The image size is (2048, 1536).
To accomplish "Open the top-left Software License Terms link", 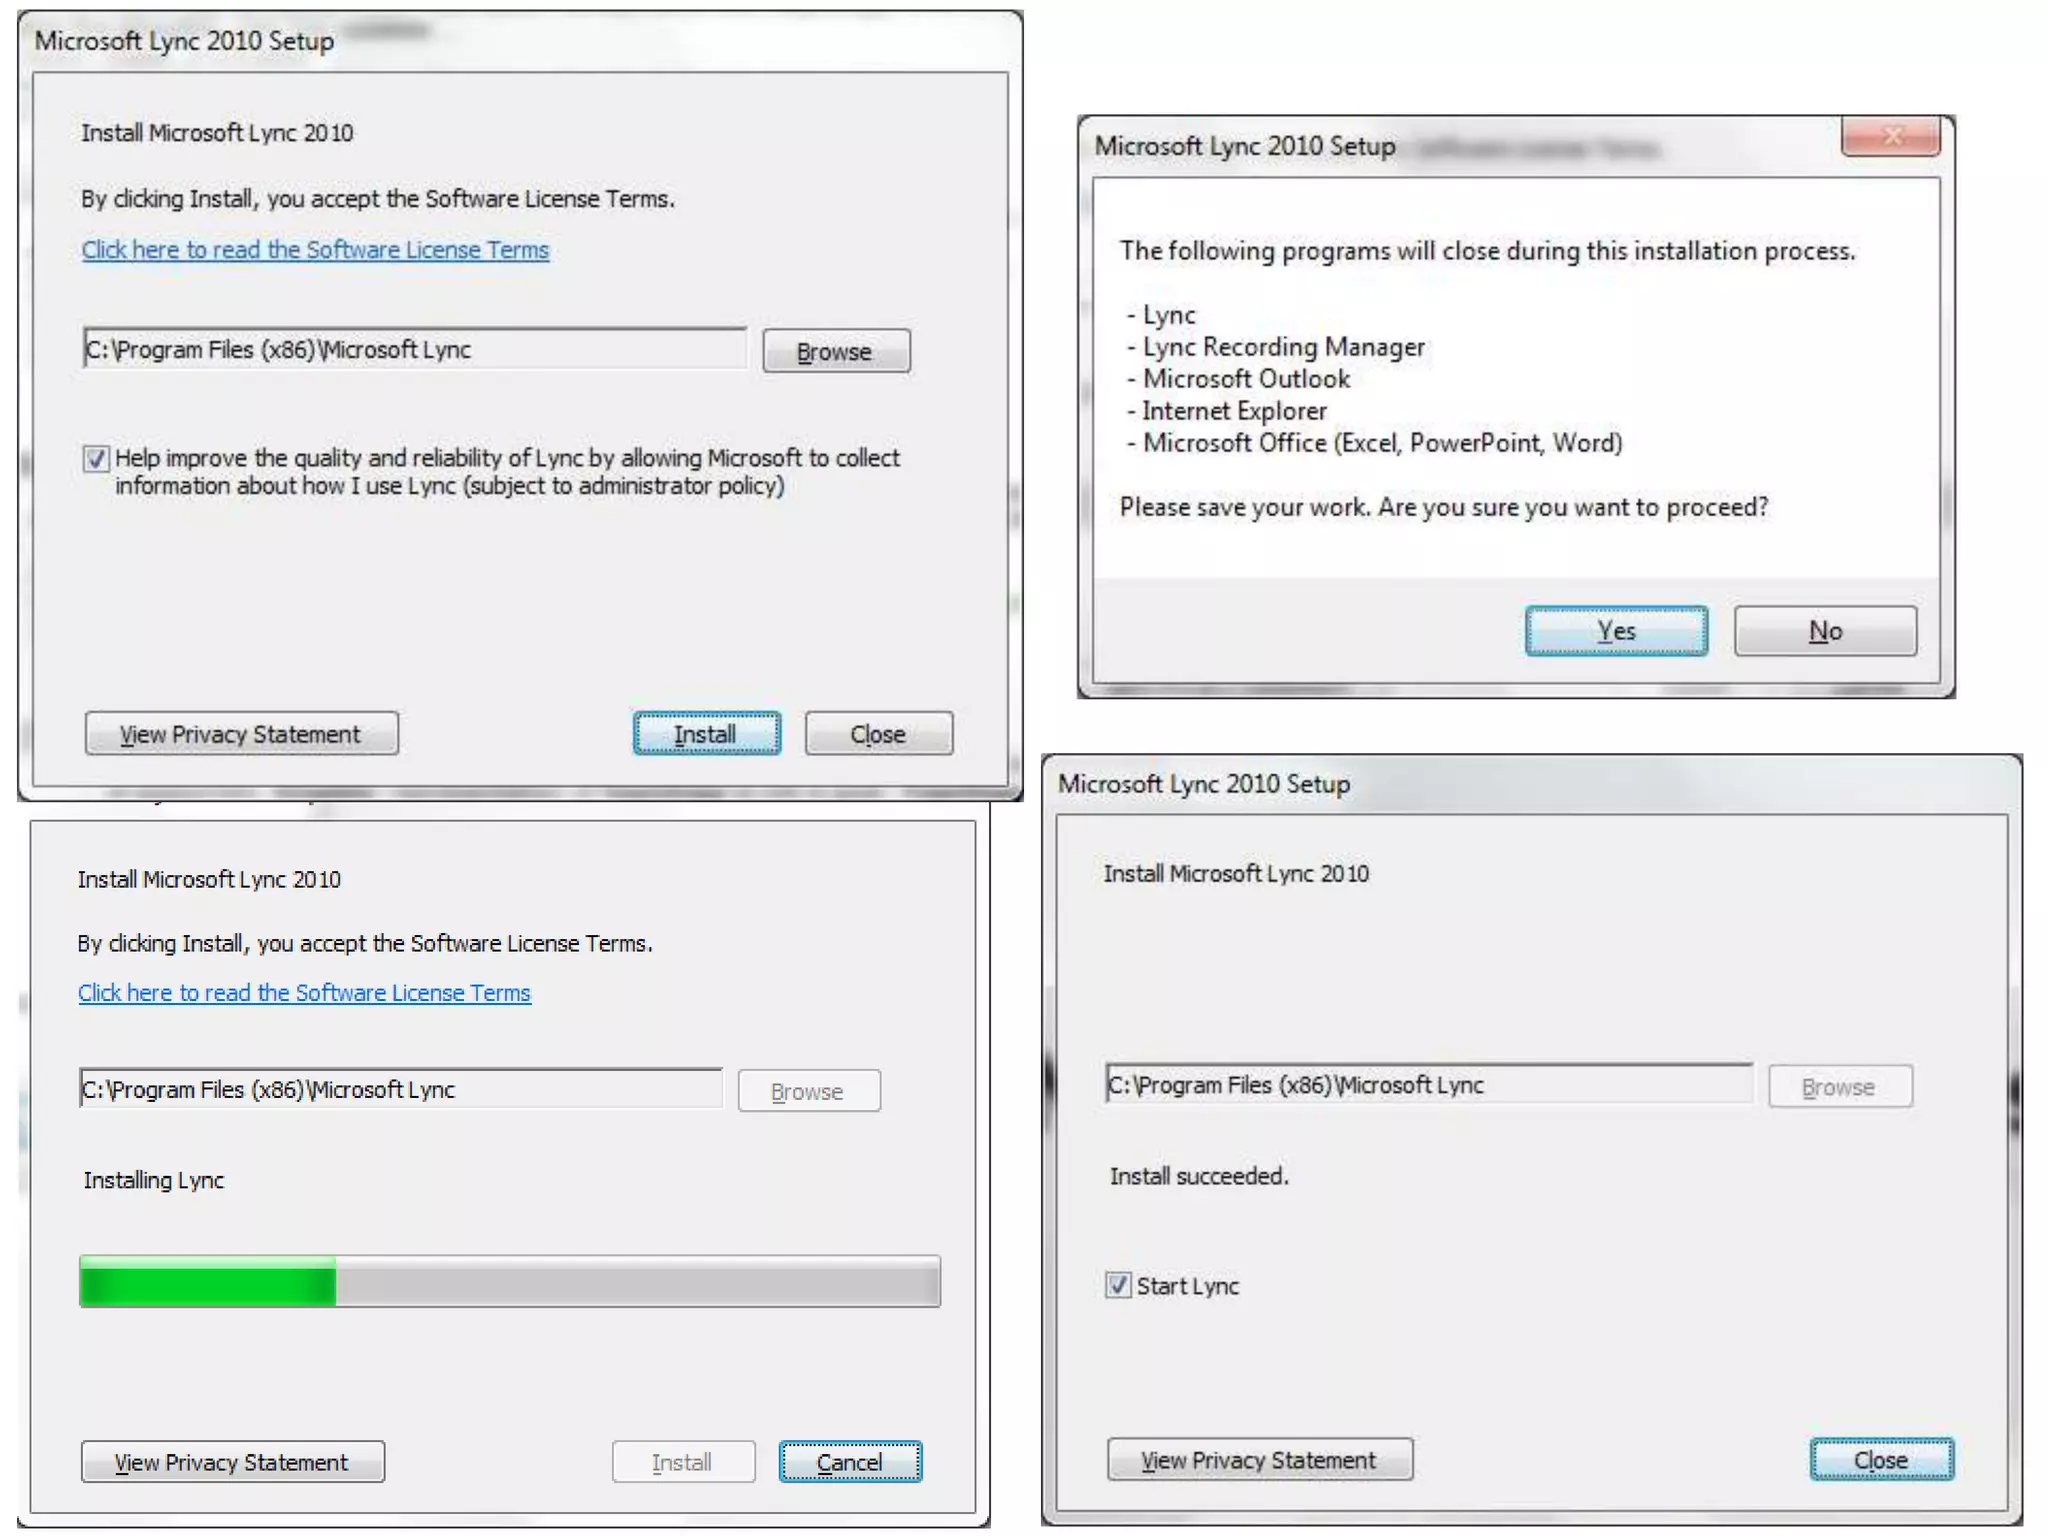I will (315, 250).
